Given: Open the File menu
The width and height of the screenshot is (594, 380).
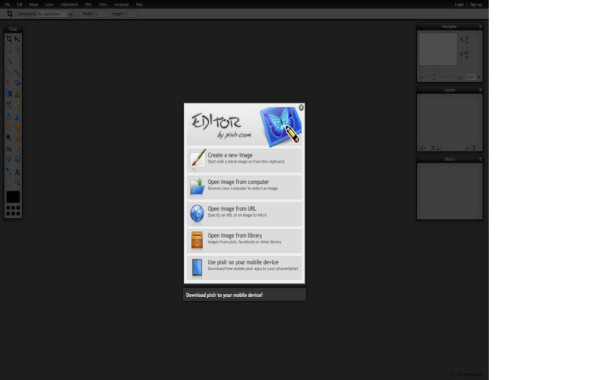Looking at the screenshot, I should 7,5.
